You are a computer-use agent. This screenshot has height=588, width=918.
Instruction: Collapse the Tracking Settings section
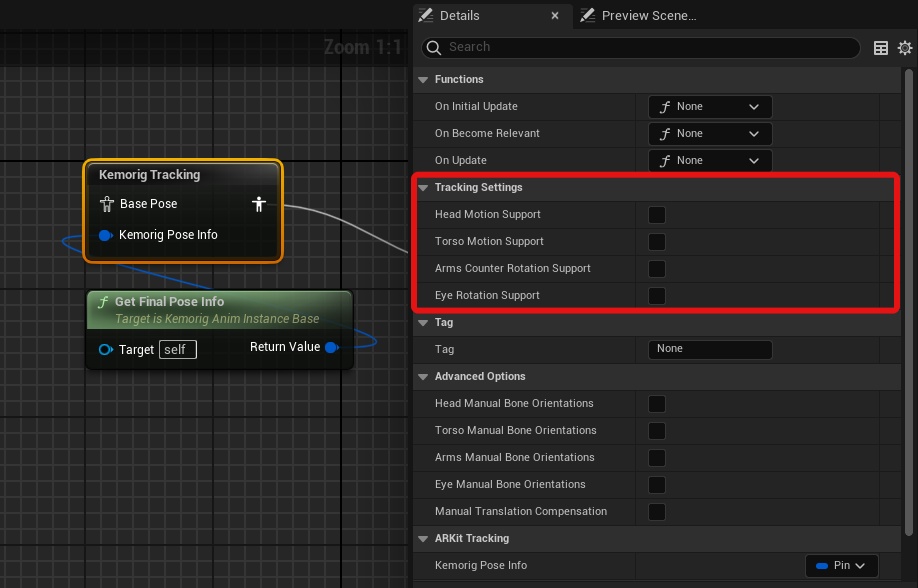(x=423, y=187)
